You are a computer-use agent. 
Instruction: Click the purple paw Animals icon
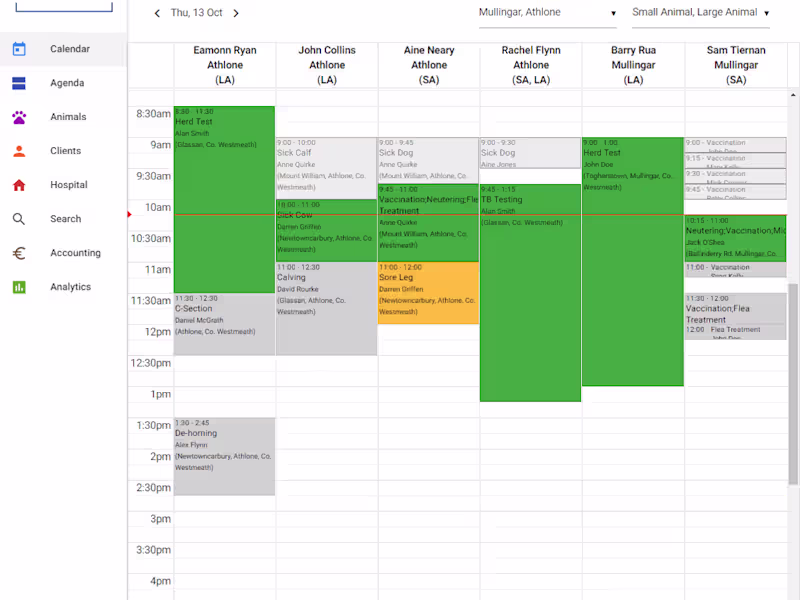pyautogui.click(x=19, y=117)
